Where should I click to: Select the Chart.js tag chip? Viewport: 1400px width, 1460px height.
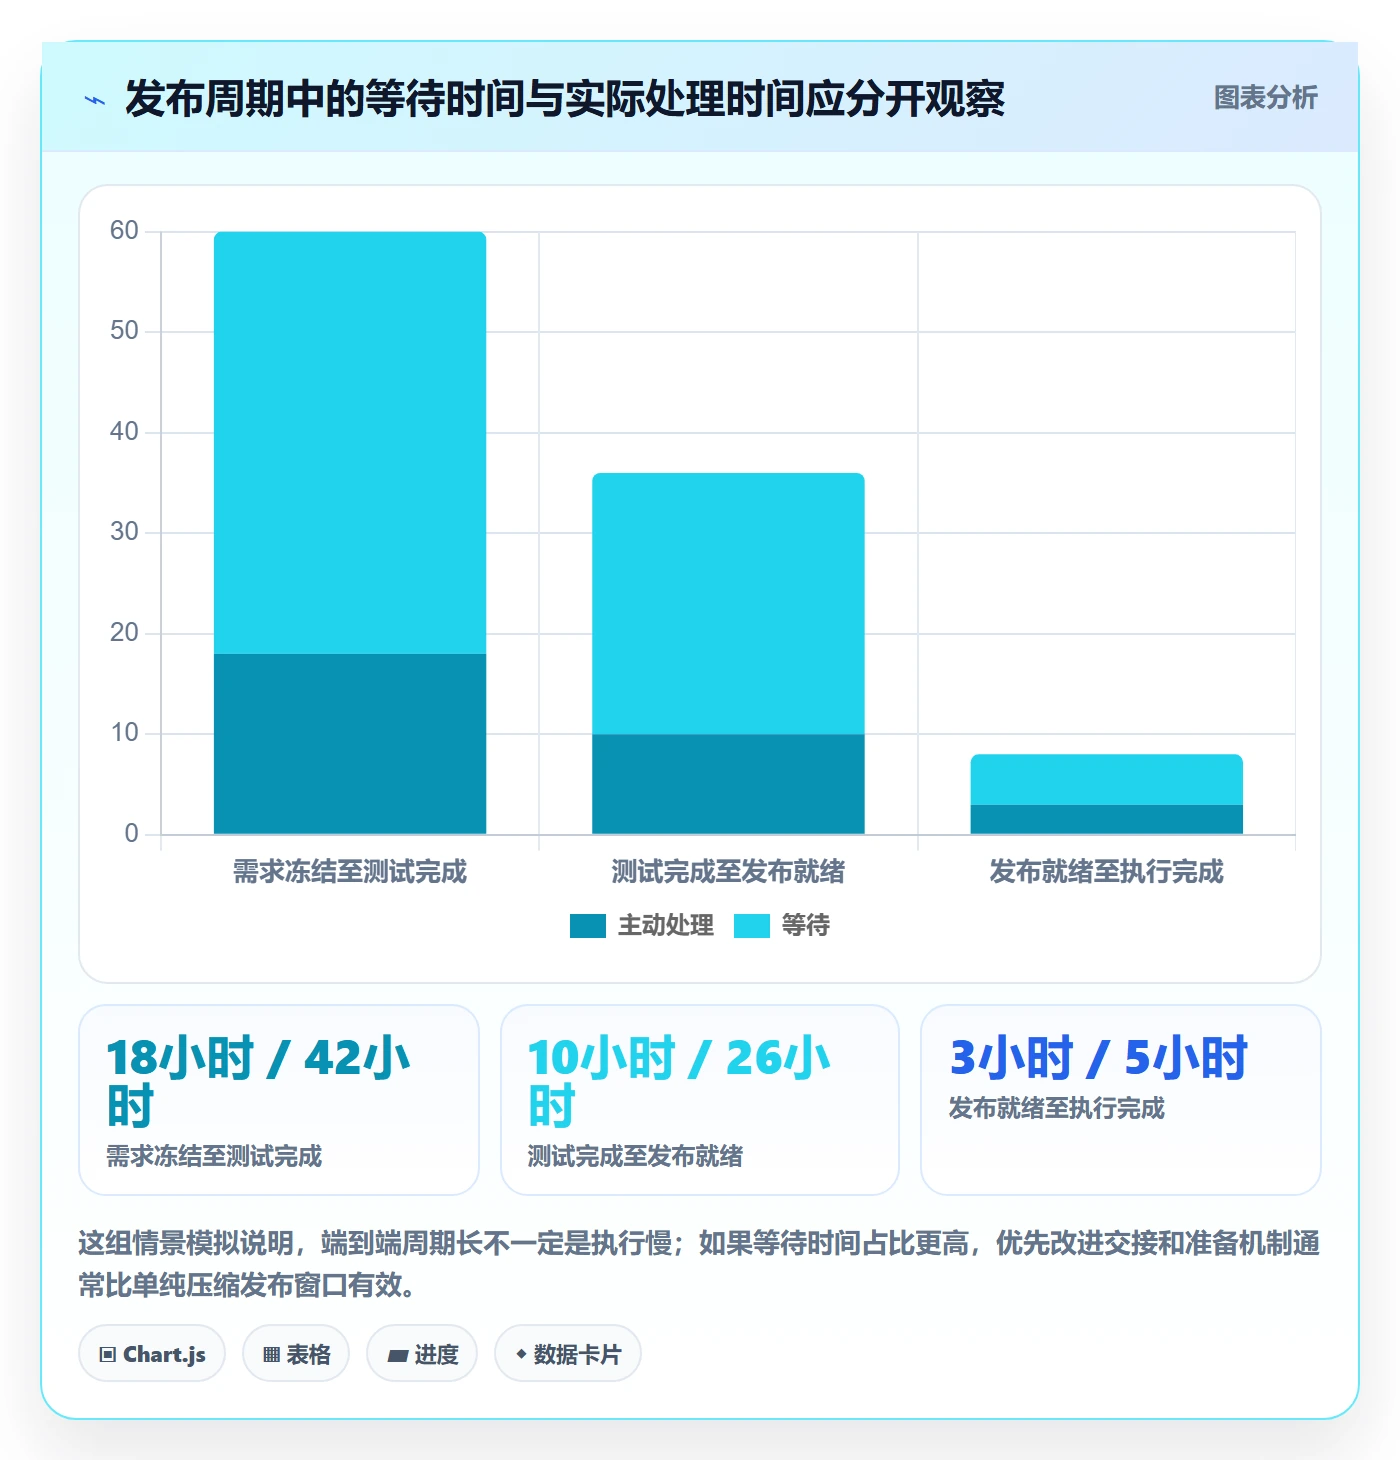point(152,1354)
